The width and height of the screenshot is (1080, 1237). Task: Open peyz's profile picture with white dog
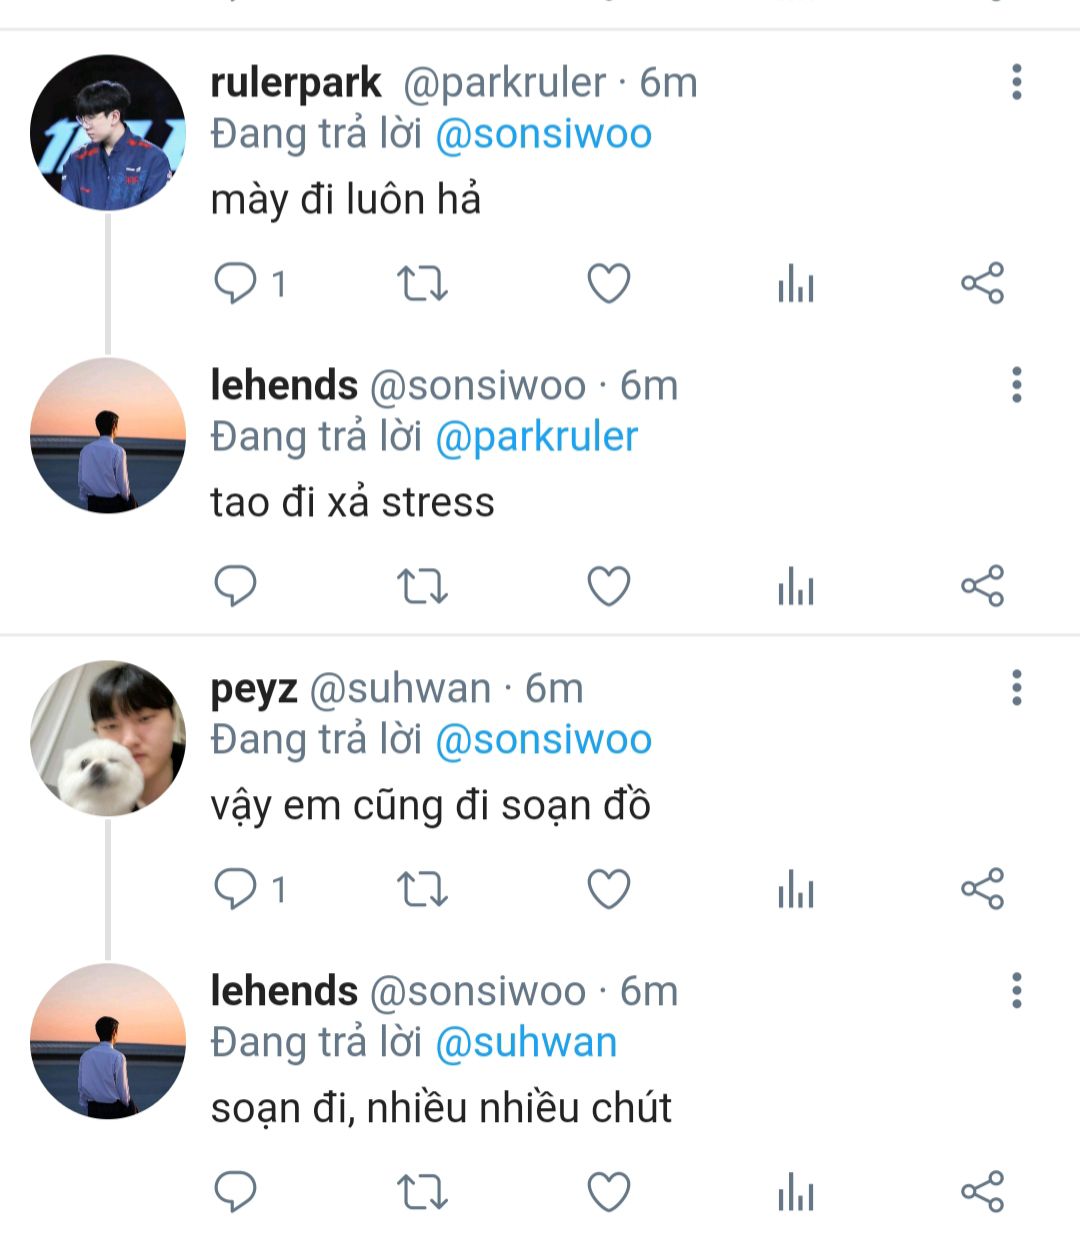(108, 738)
